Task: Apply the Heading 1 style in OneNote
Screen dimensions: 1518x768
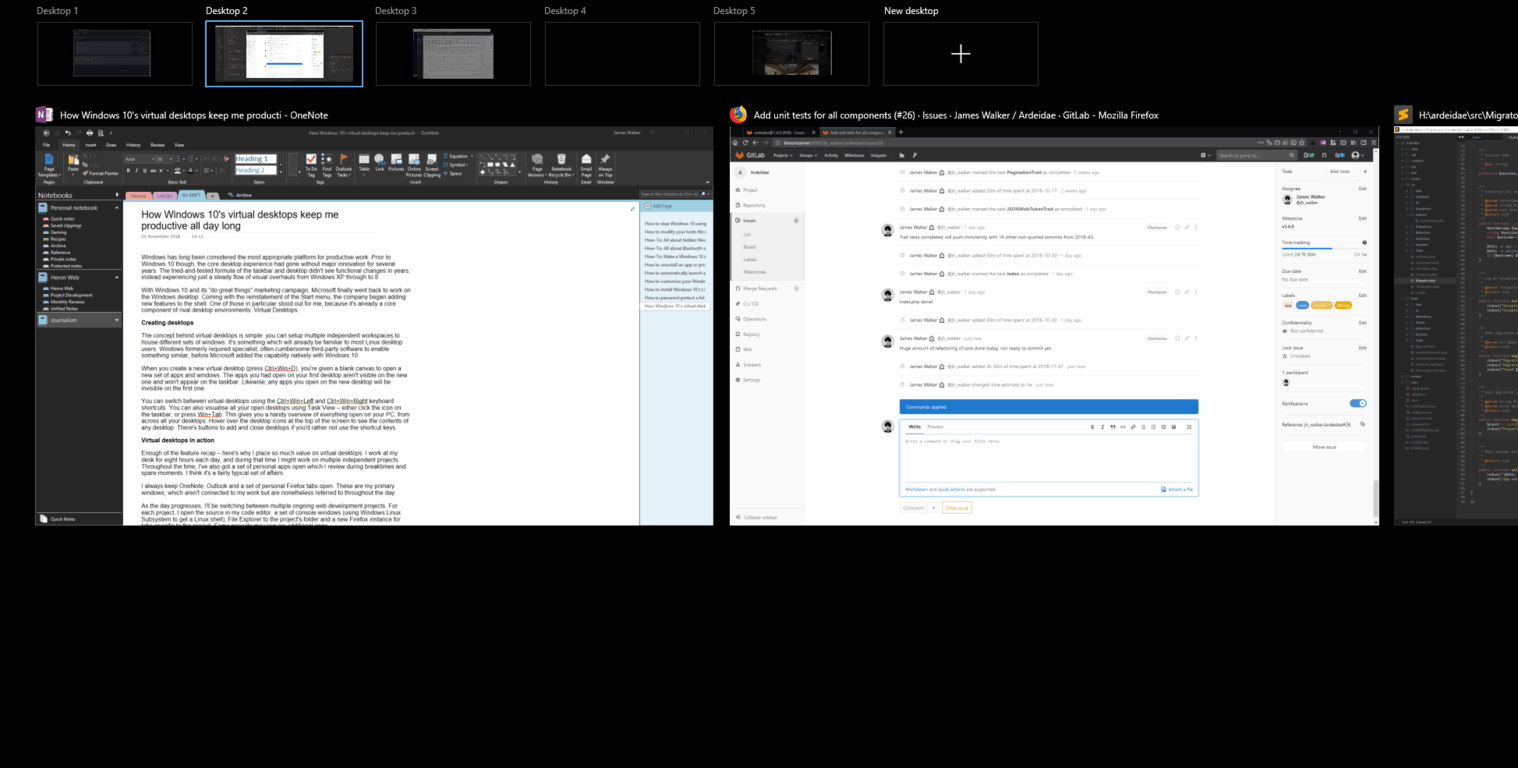Action: tap(256, 159)
